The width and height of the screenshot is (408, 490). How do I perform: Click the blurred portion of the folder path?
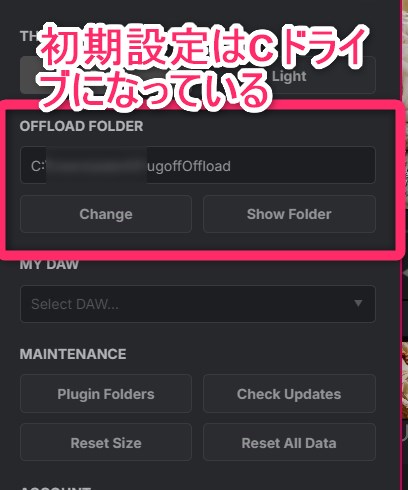96,165
